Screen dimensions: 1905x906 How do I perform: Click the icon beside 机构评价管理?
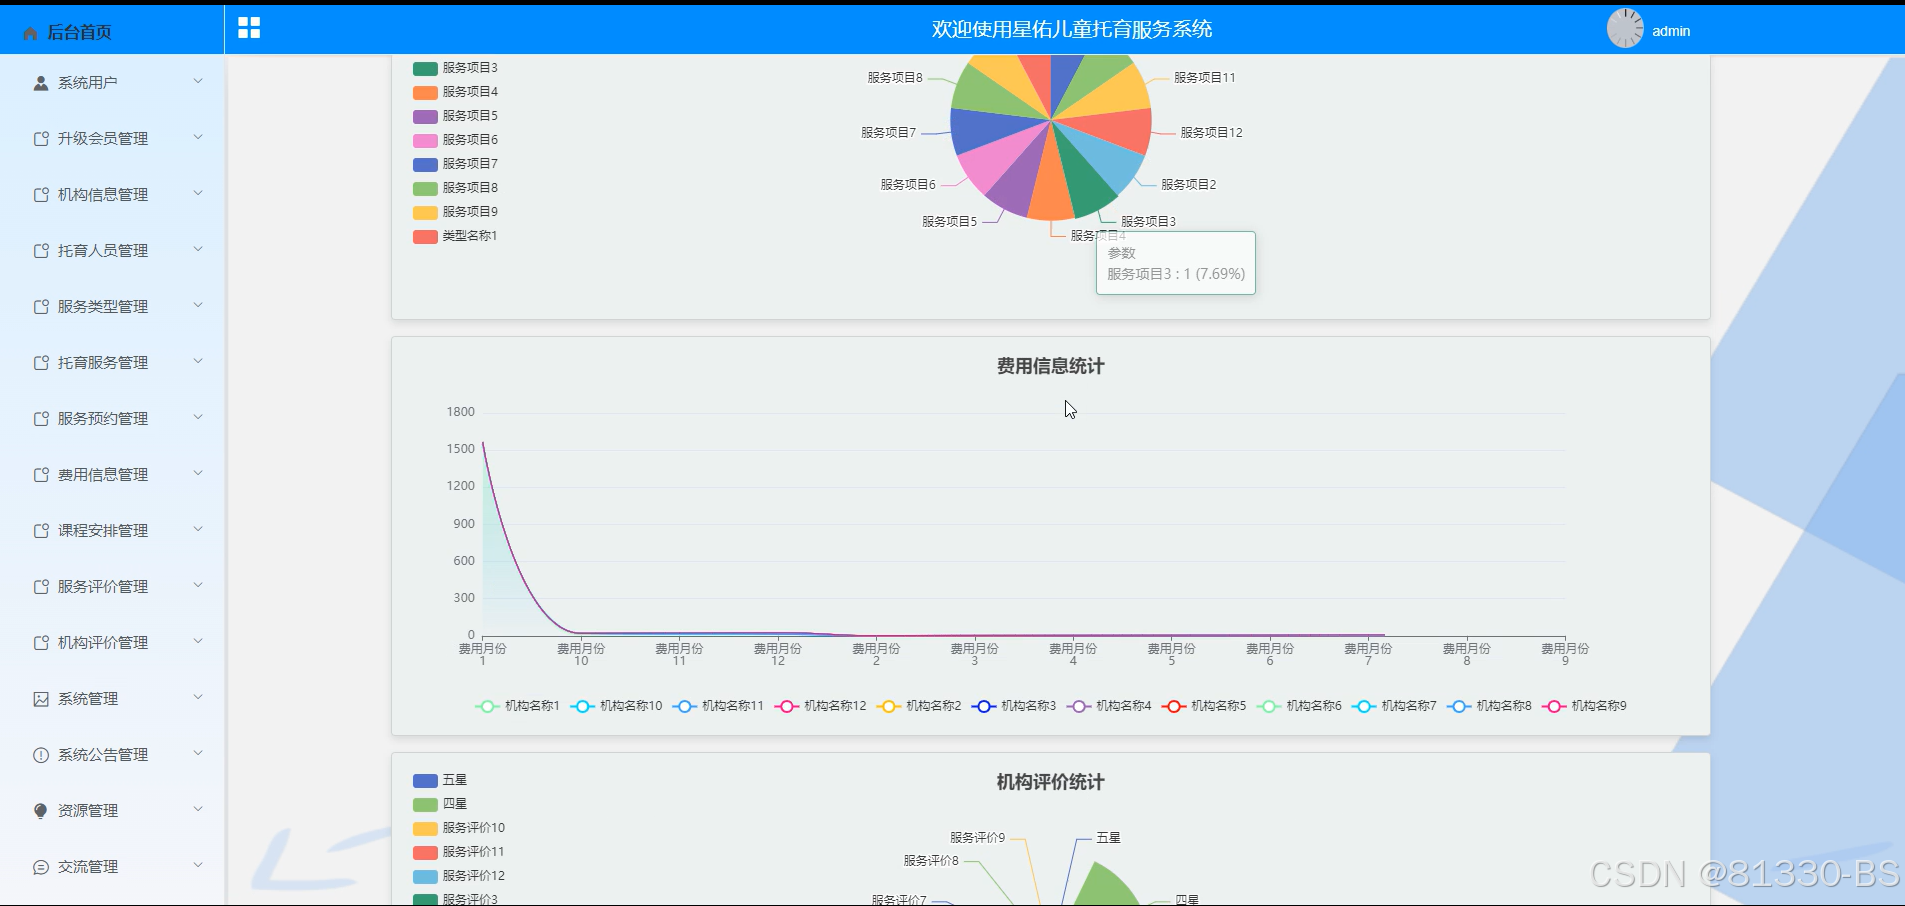[x=41, y=643]
